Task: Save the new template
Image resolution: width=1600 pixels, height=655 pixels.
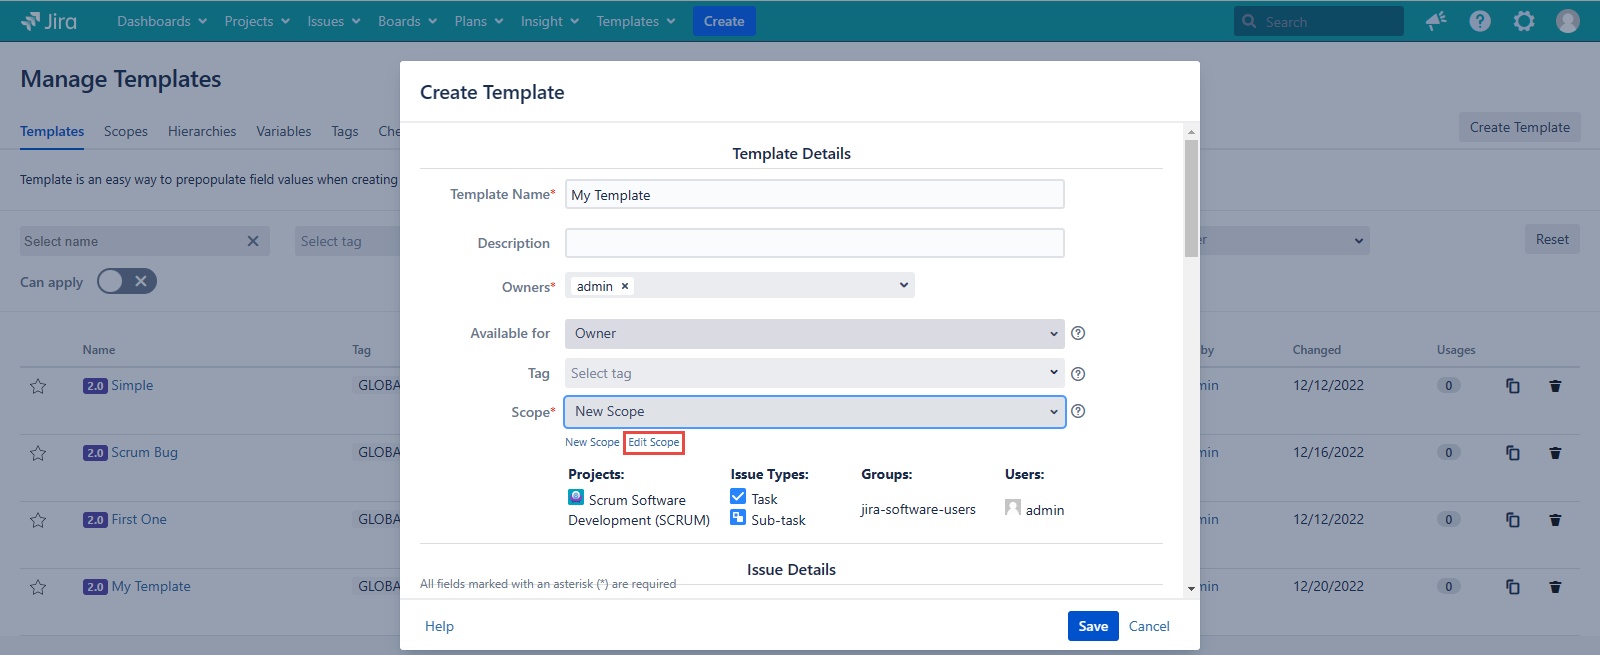Action: (1092, 626)
